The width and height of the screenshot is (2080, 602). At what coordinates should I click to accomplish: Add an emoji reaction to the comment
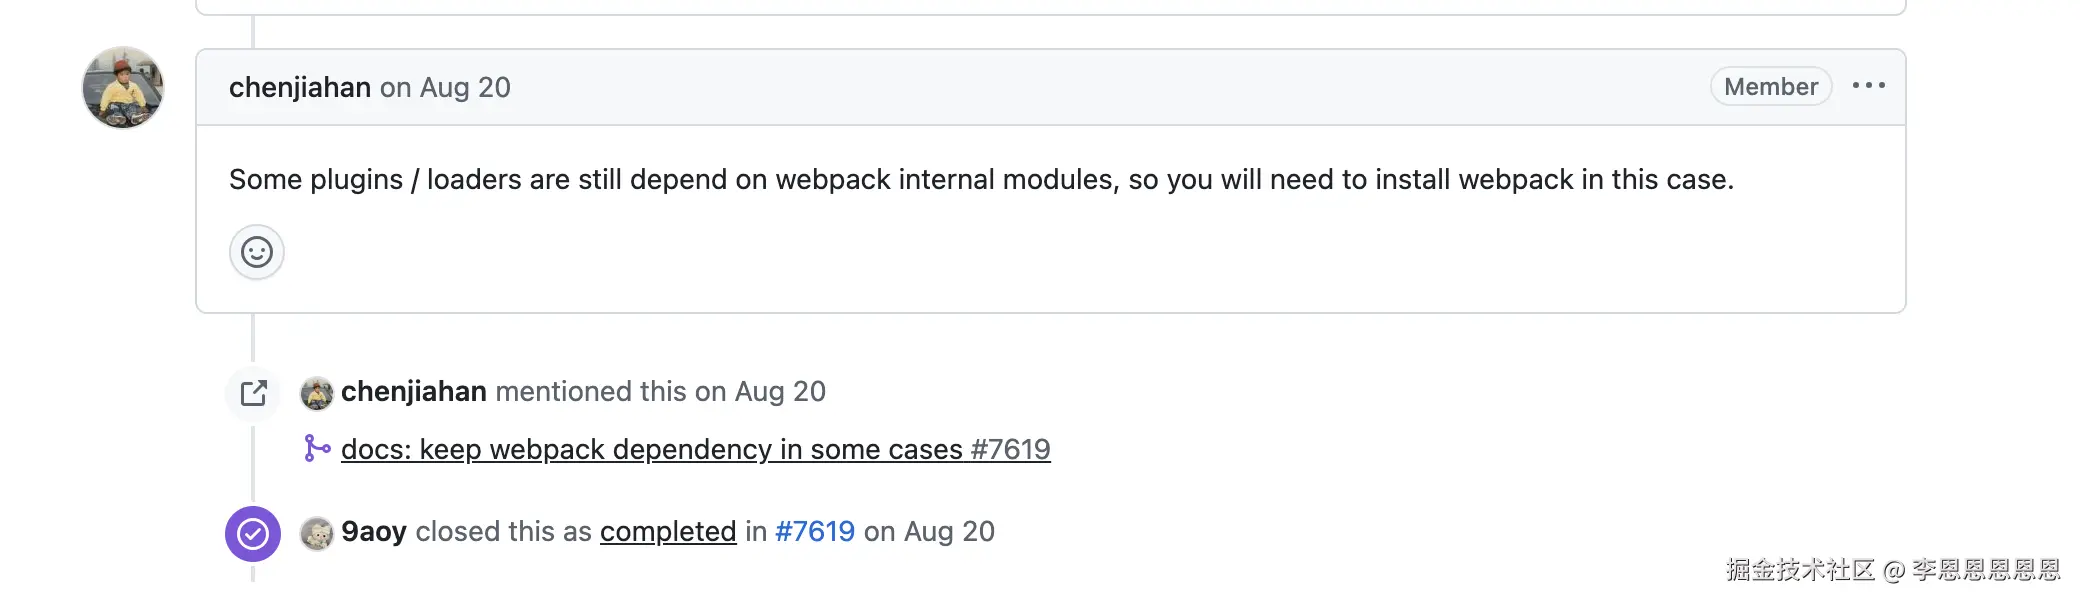click(257, 252)
